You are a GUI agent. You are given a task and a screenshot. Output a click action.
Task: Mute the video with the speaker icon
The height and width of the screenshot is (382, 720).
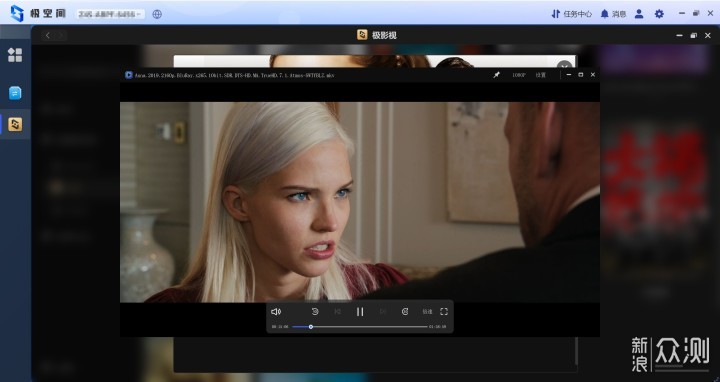click(276, 311)
